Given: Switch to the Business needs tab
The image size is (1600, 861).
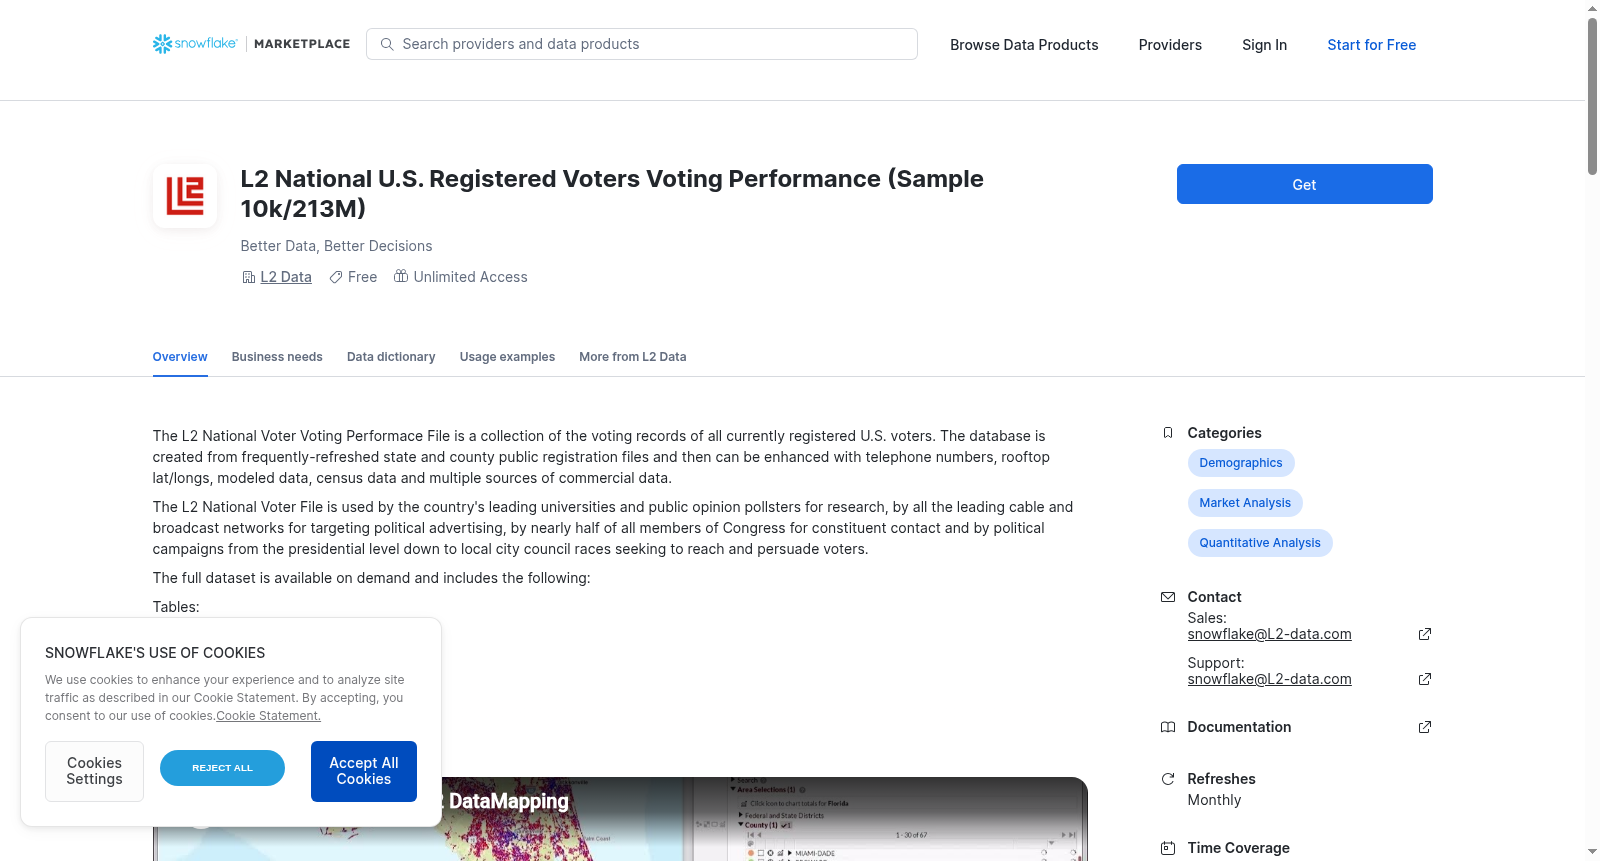Looking at the screenshot, I should point(277,357).
